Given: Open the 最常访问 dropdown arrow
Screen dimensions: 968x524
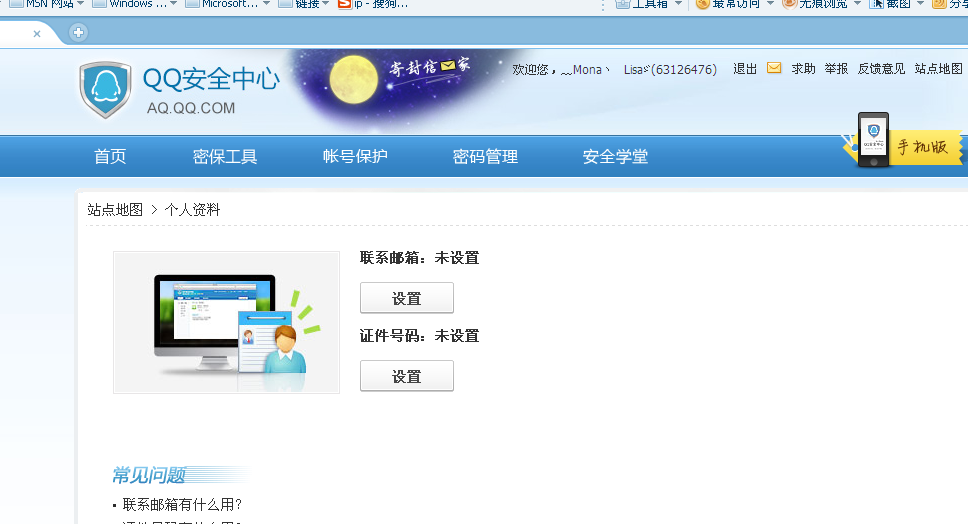Looking at the screenshot, I should coord(770,4).
